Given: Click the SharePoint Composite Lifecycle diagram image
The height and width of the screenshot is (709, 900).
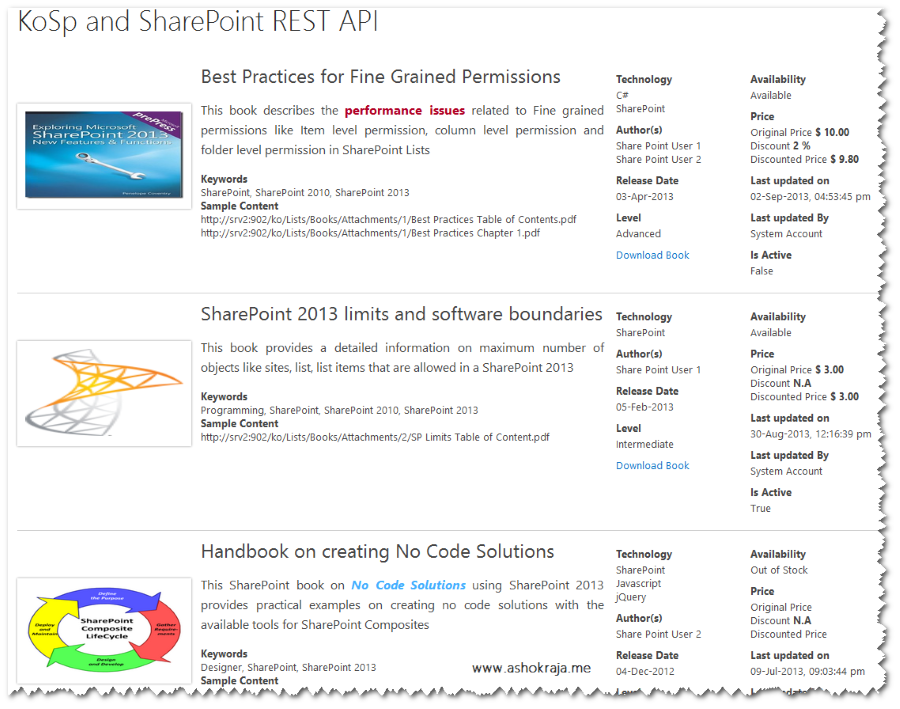Looking at the screenshot, I should click(103, 627).
